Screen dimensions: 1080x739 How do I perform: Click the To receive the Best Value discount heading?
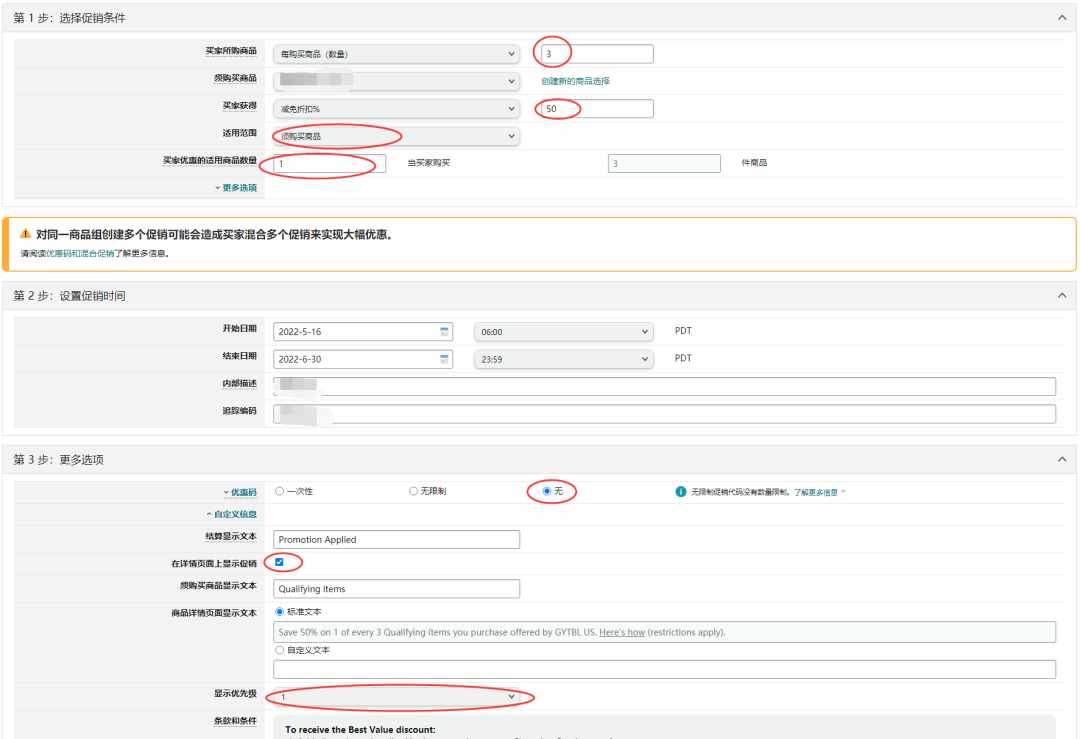[x=360, y=729]
